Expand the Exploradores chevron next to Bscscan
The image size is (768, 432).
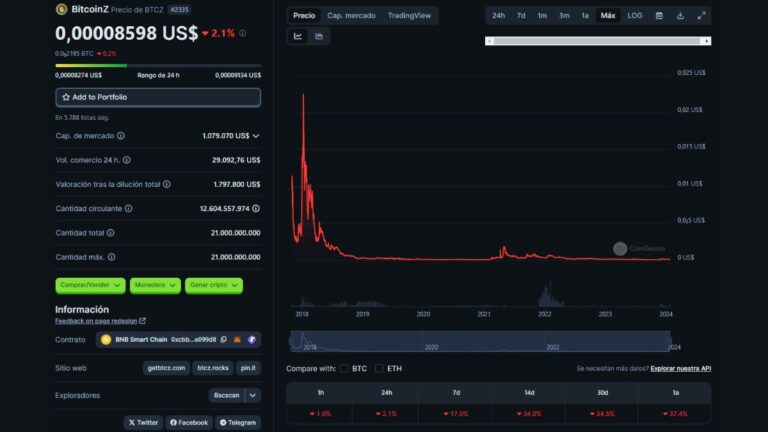coord(253,395)
